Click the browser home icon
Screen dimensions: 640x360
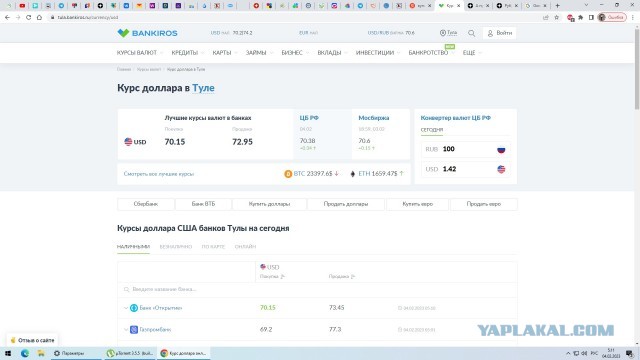pyautogui.click(x=39, y=18)
